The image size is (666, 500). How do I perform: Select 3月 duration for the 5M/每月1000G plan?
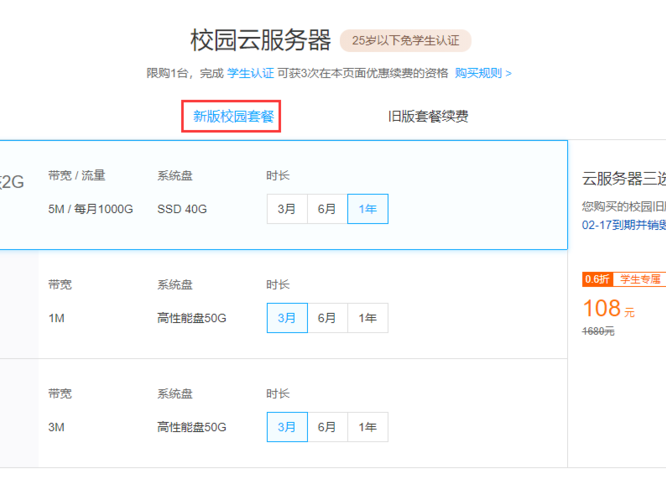coord(287,209)
